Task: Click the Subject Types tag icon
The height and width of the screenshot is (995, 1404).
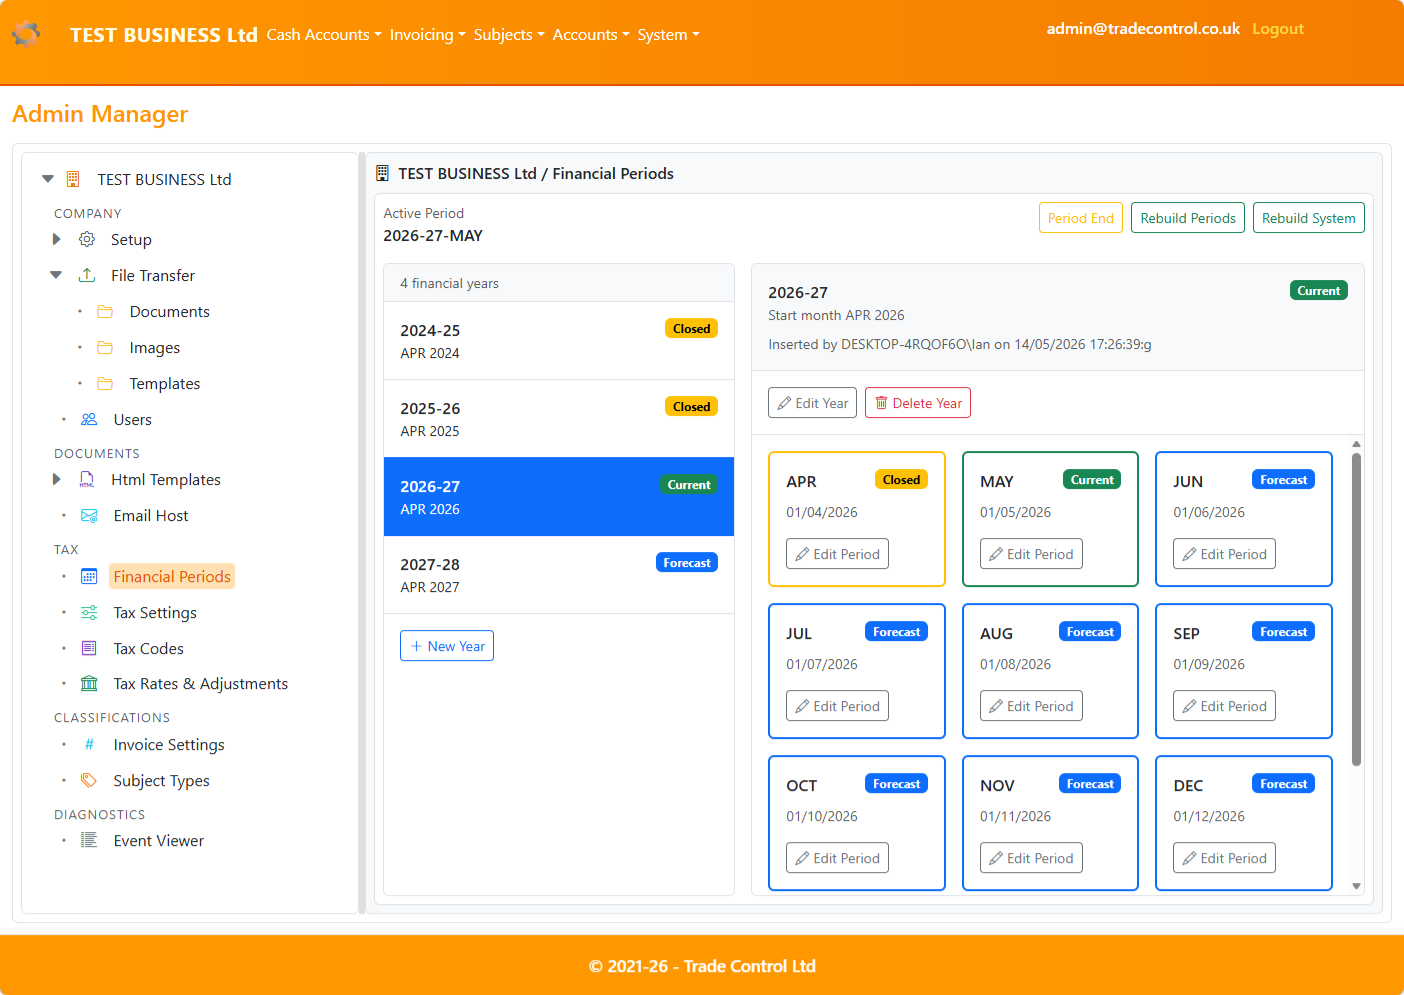Action: pos(89,780)
